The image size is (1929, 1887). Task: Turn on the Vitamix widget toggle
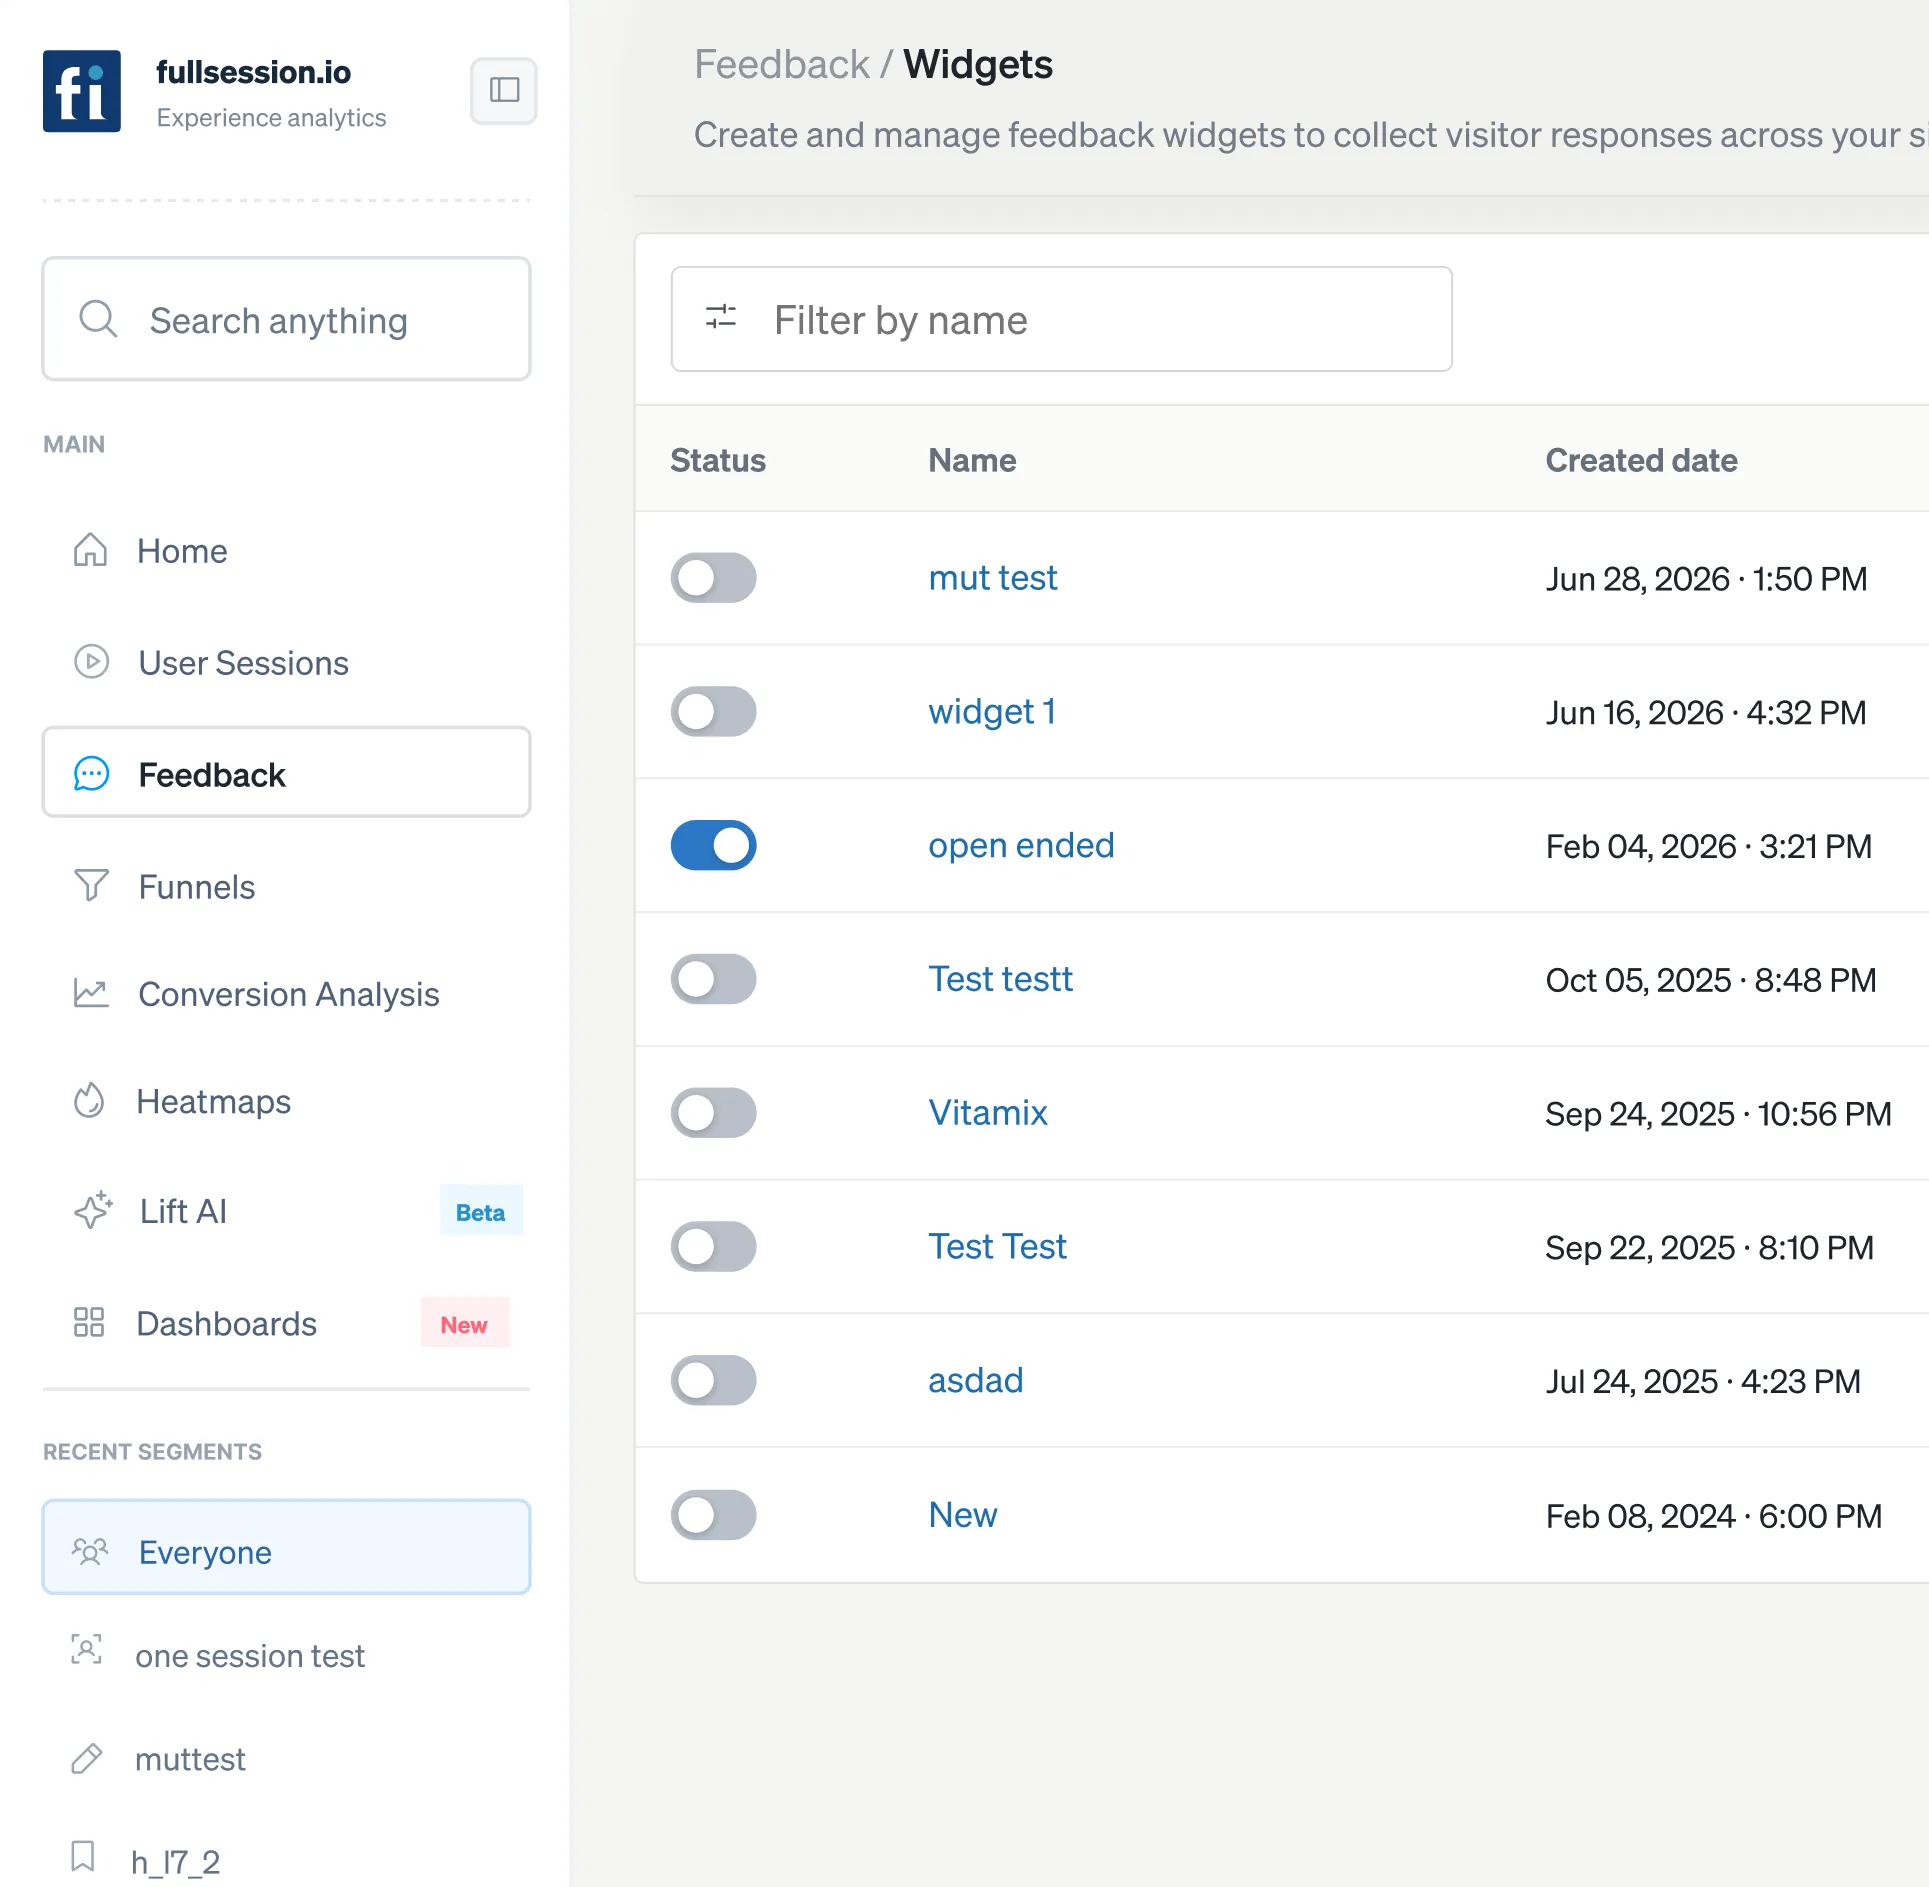(713, 1113)
